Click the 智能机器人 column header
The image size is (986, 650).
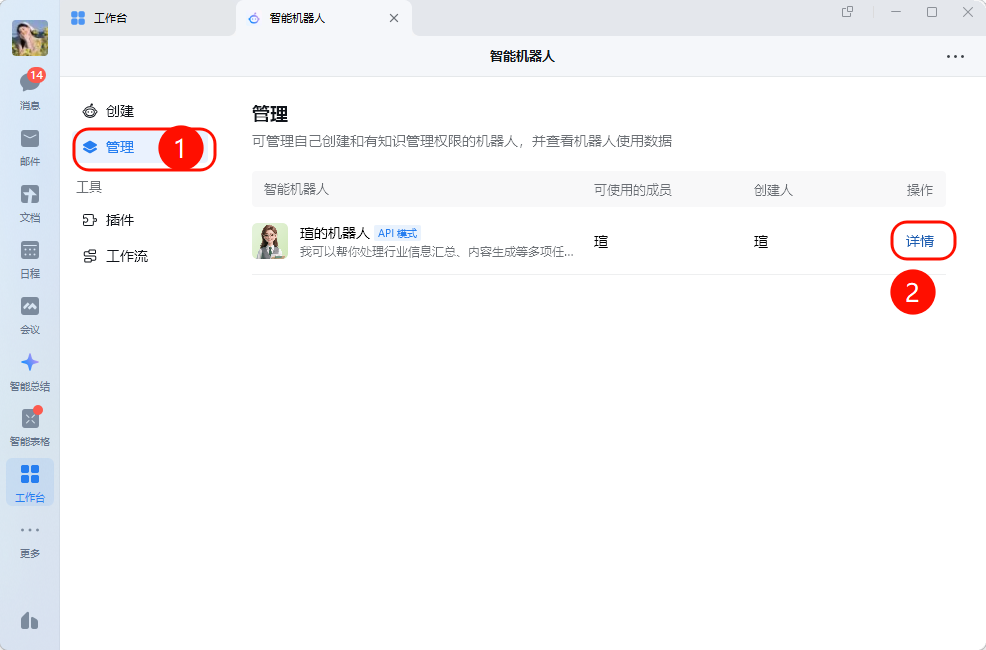pyautogui.click(x=296, y=189)
